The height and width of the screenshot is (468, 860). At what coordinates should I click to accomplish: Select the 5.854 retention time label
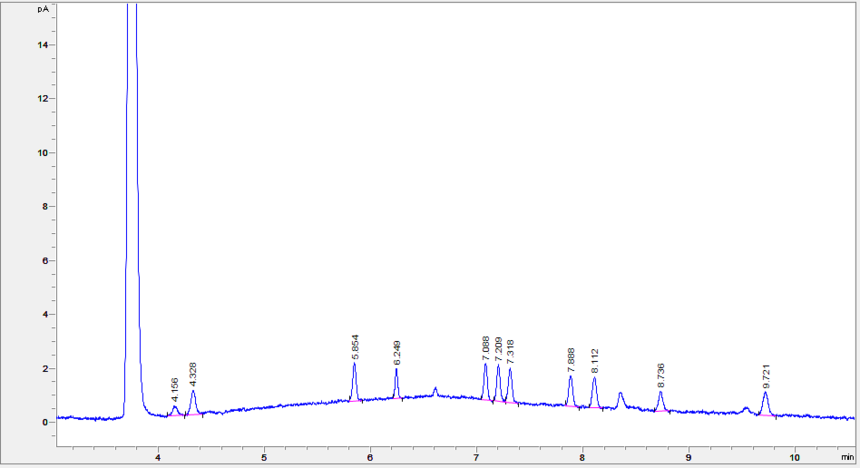pos(355,347)
